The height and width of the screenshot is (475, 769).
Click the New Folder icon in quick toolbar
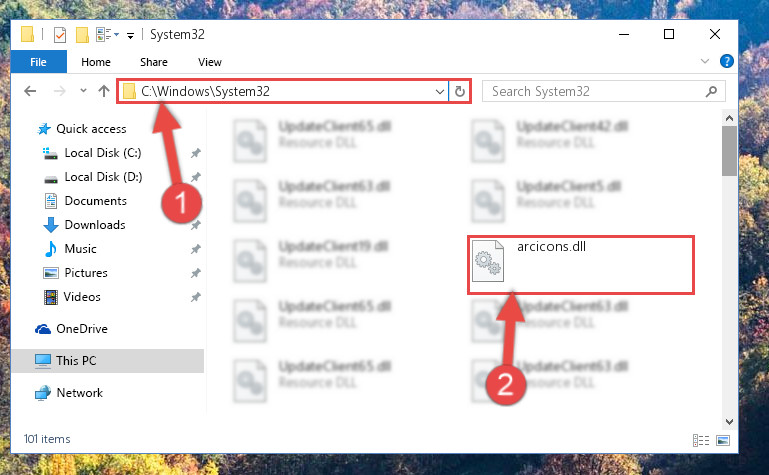(82, 35)
